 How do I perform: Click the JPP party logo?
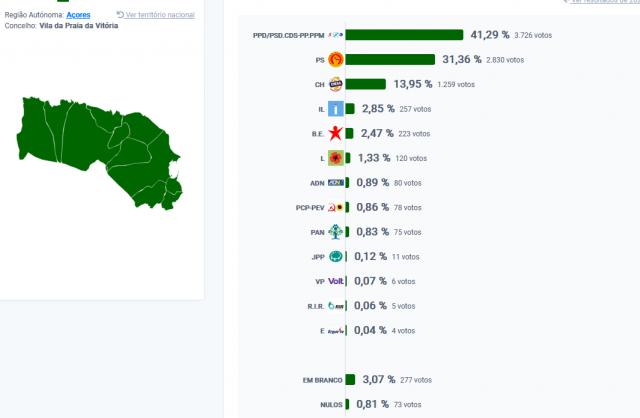[x=337, y=256]
